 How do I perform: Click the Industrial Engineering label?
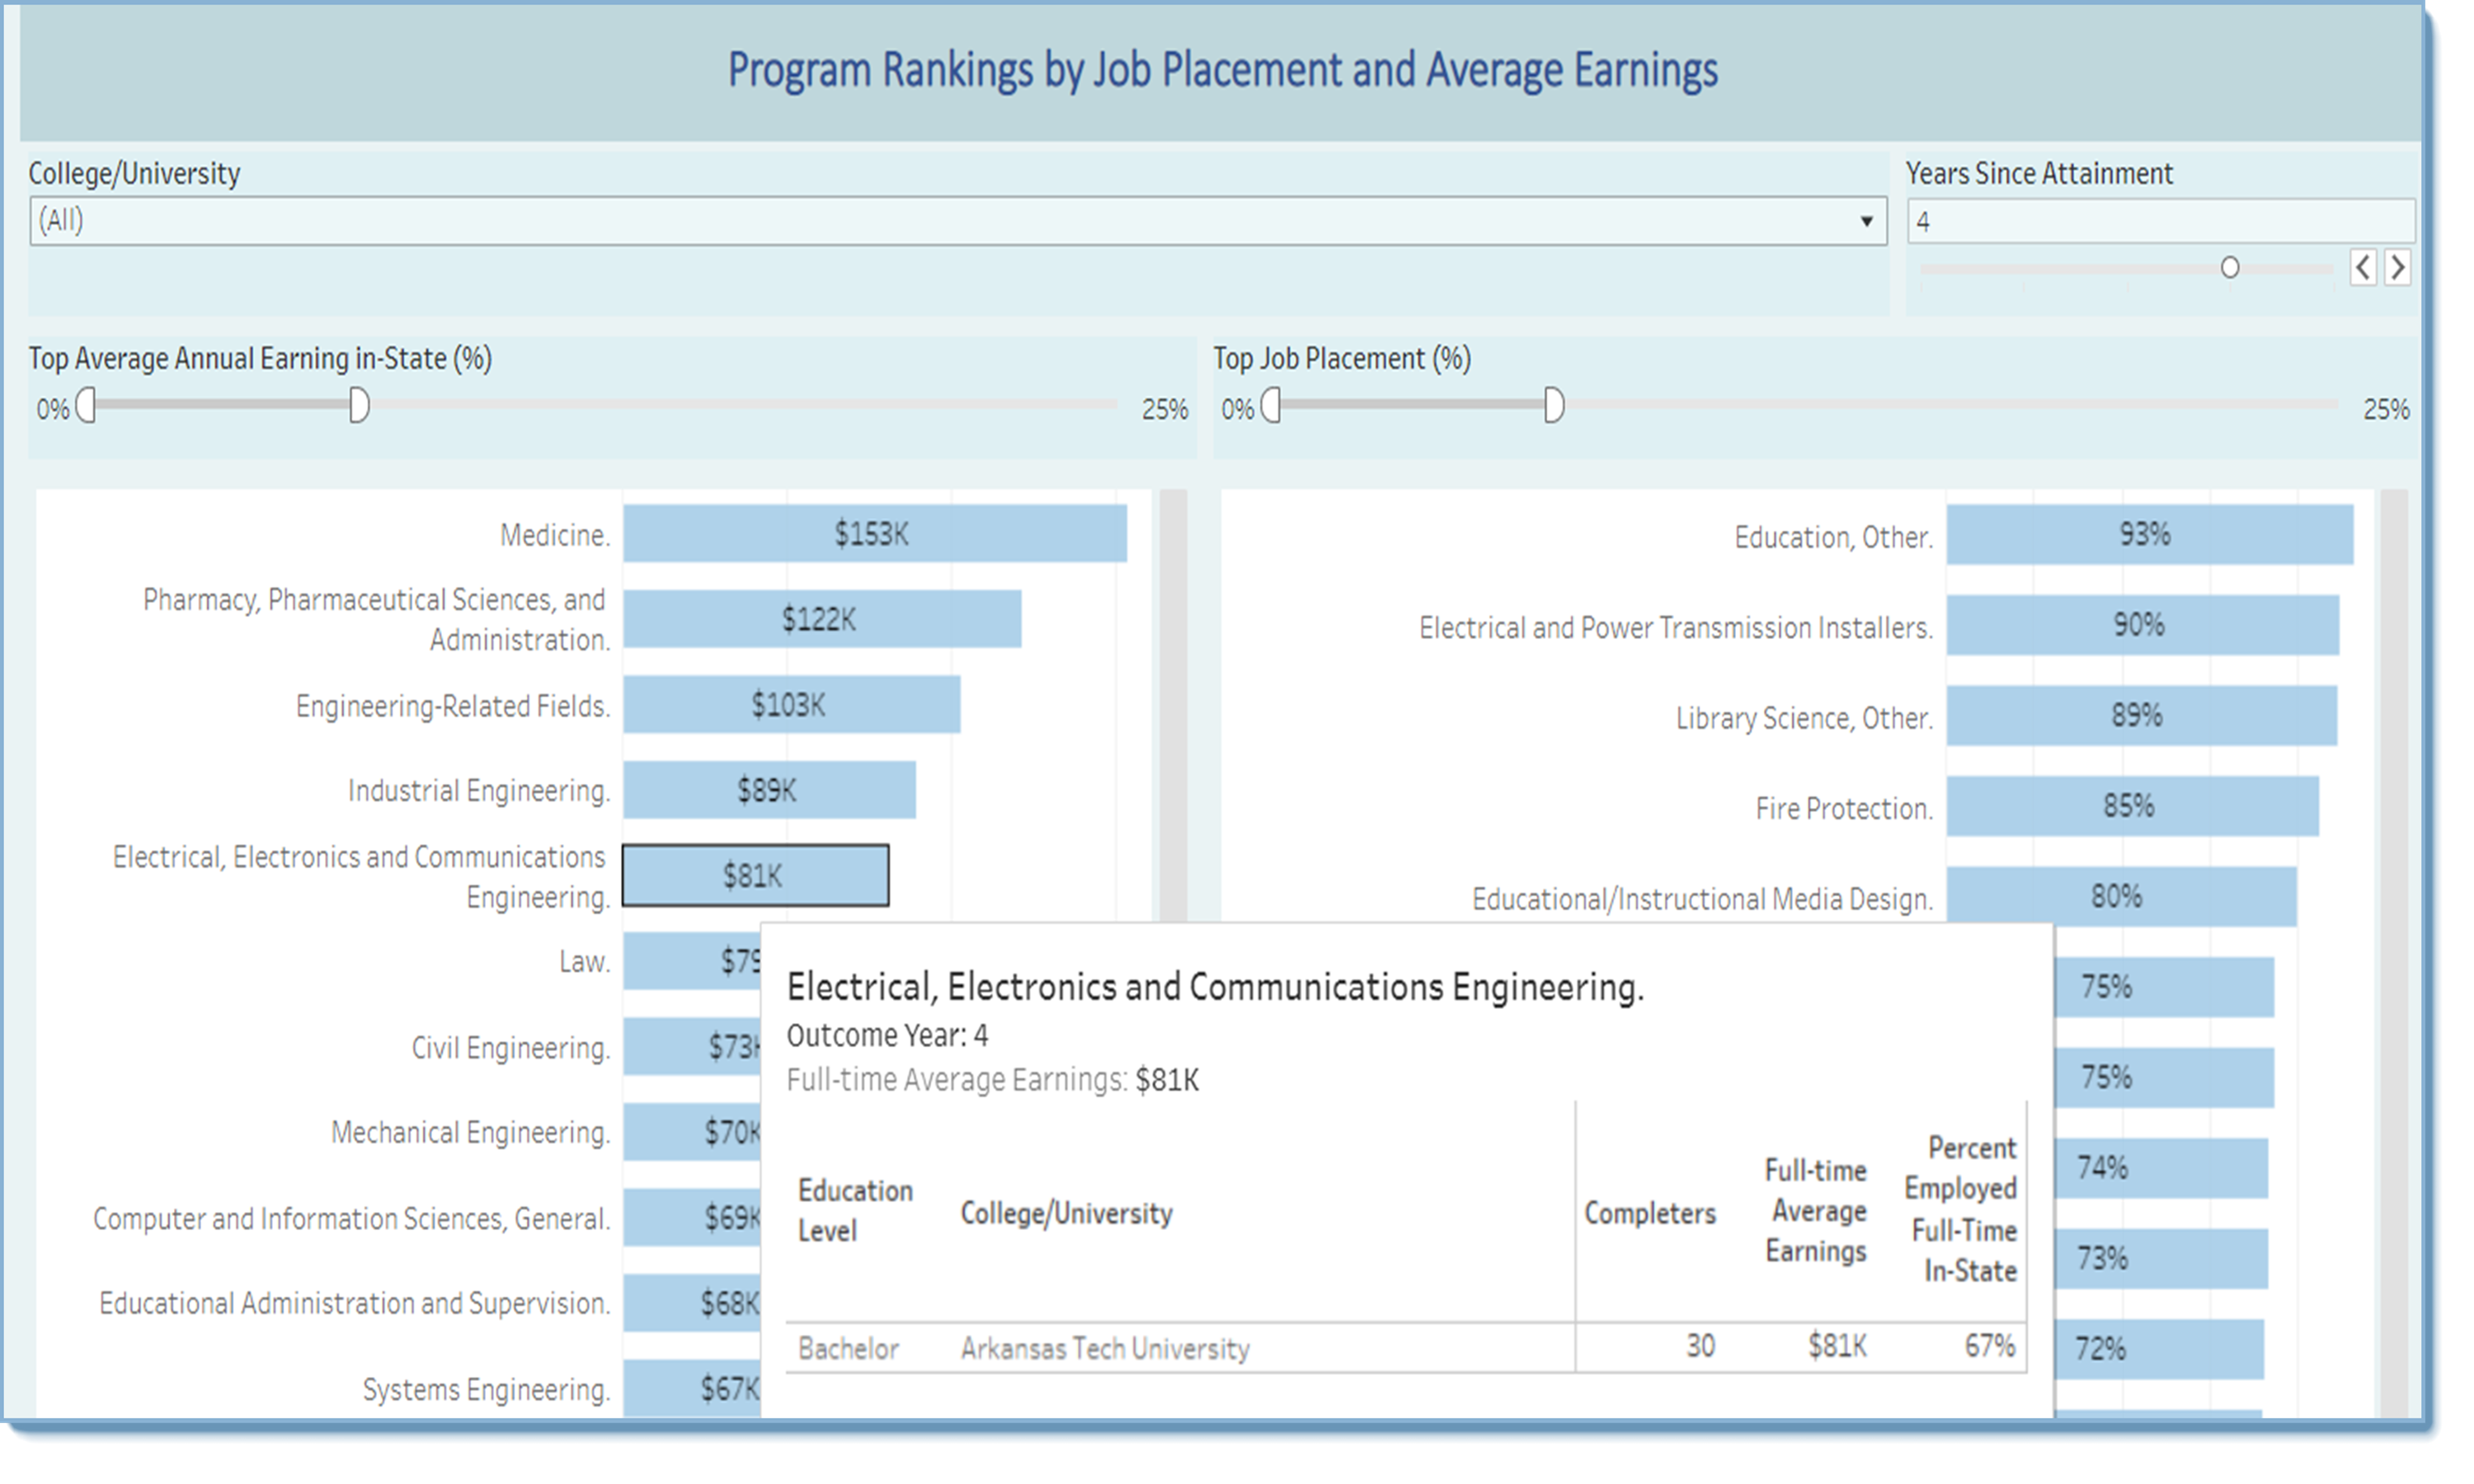[x=479, y=791]
